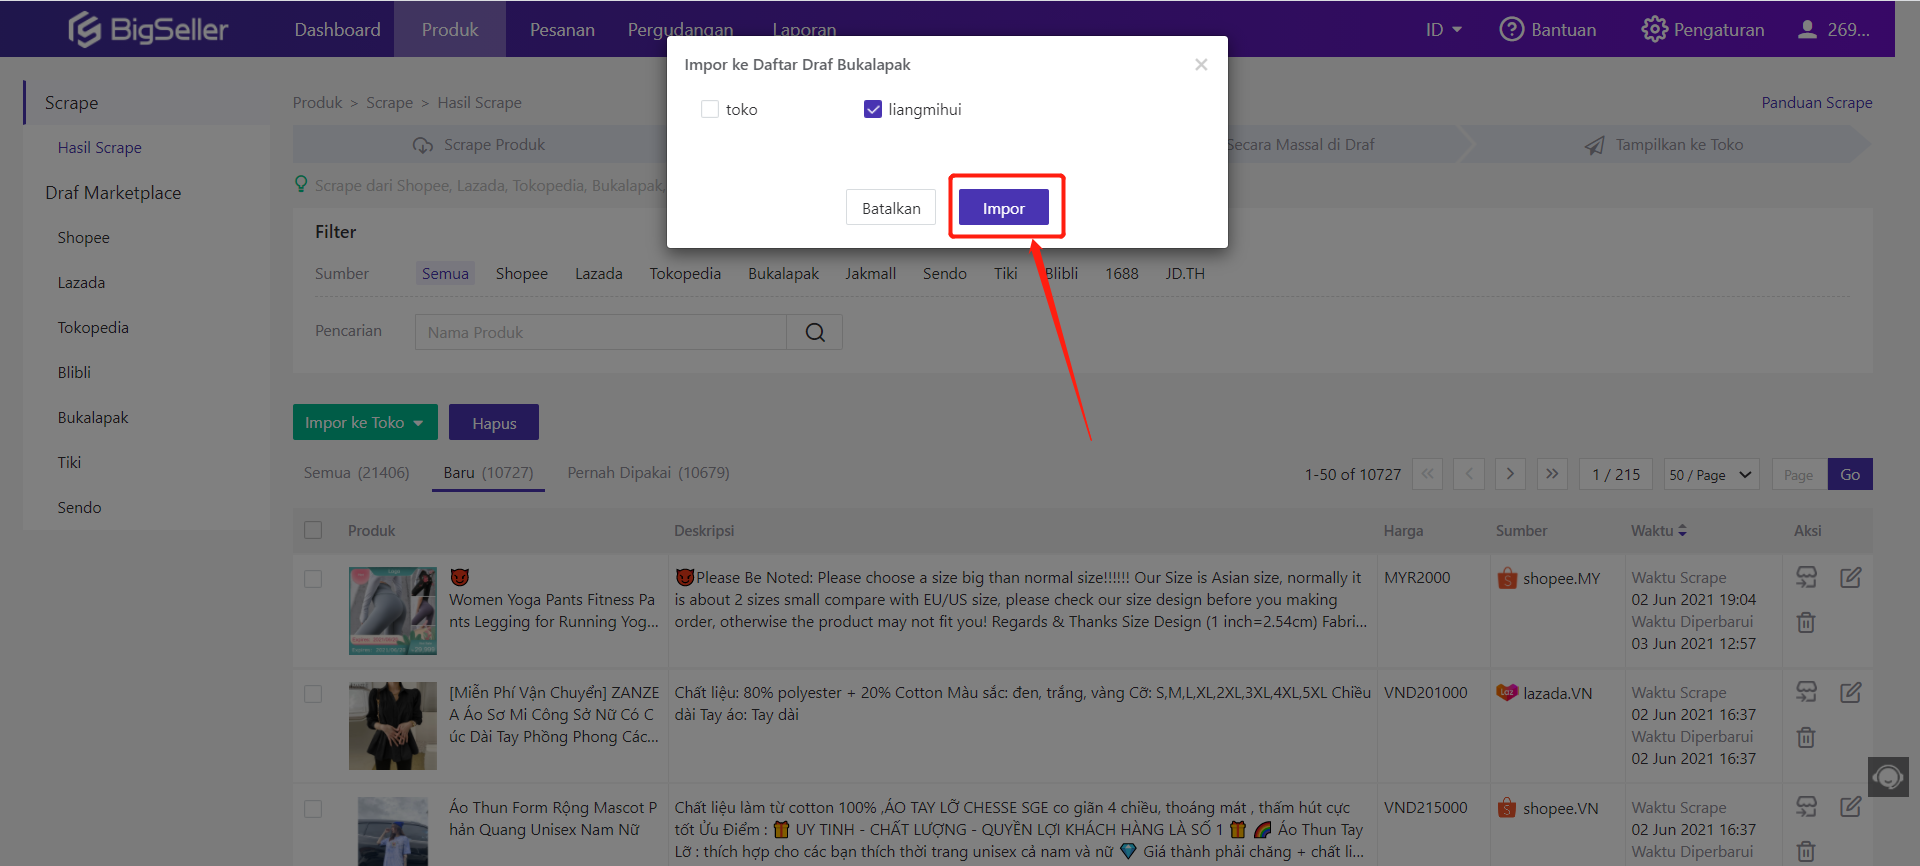Open the Women Yoga Pants thumbnail
Screen dimensions: 1920x866
(x=392, y=611)
